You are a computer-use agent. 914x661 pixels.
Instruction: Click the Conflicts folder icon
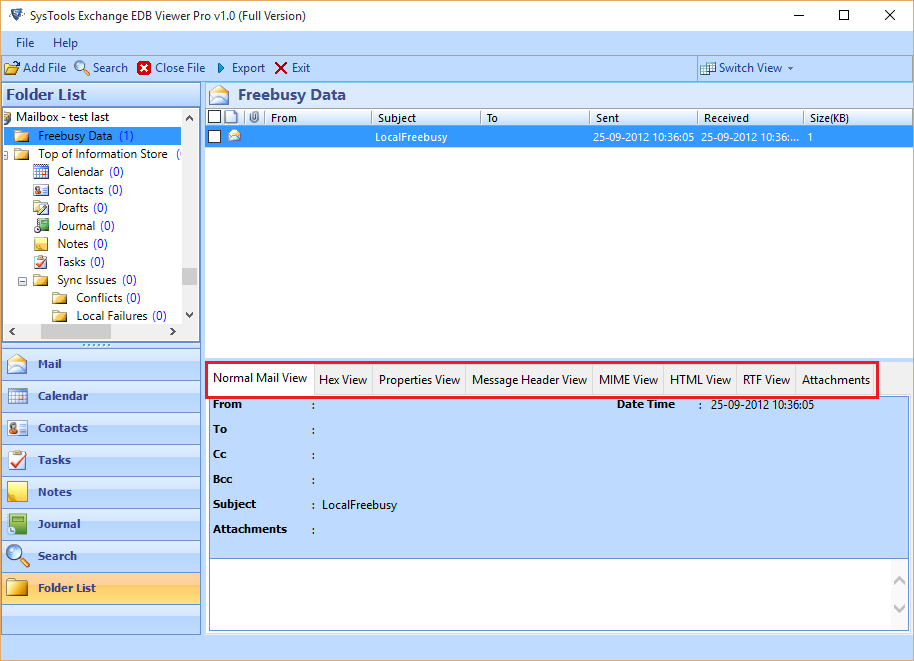[59, 298]
